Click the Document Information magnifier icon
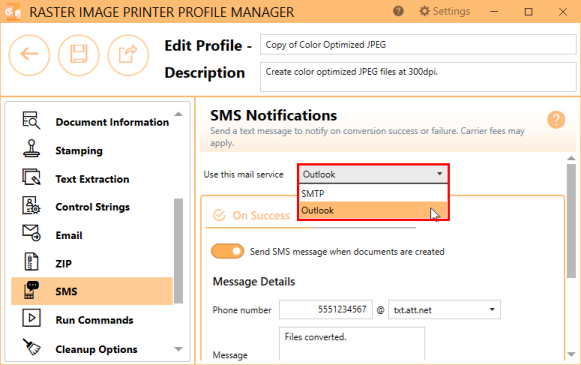 pos(31,120)
